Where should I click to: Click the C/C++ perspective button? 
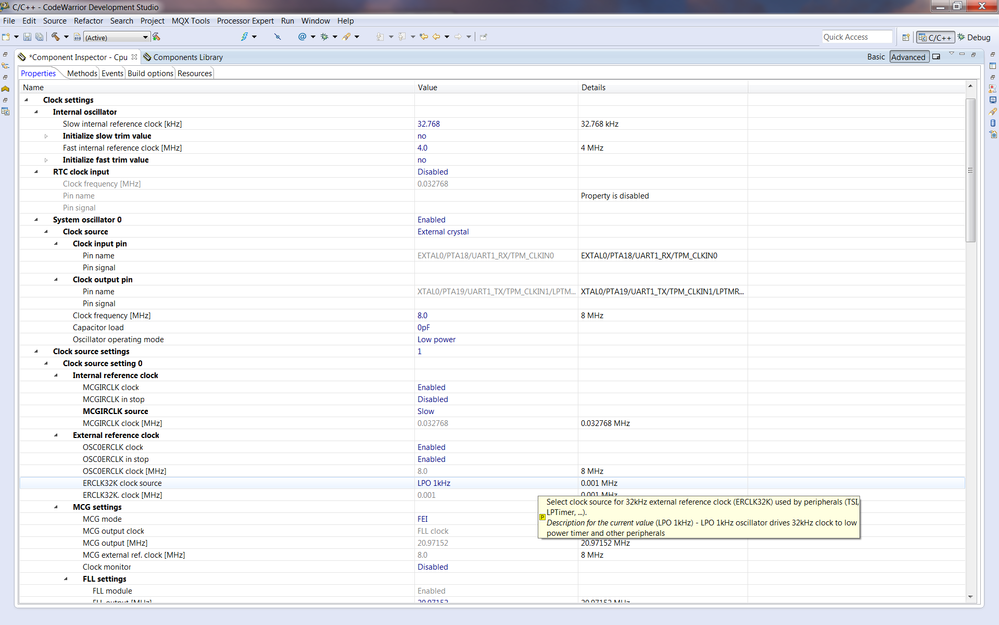pyautogui.click(x=935, y=38)
